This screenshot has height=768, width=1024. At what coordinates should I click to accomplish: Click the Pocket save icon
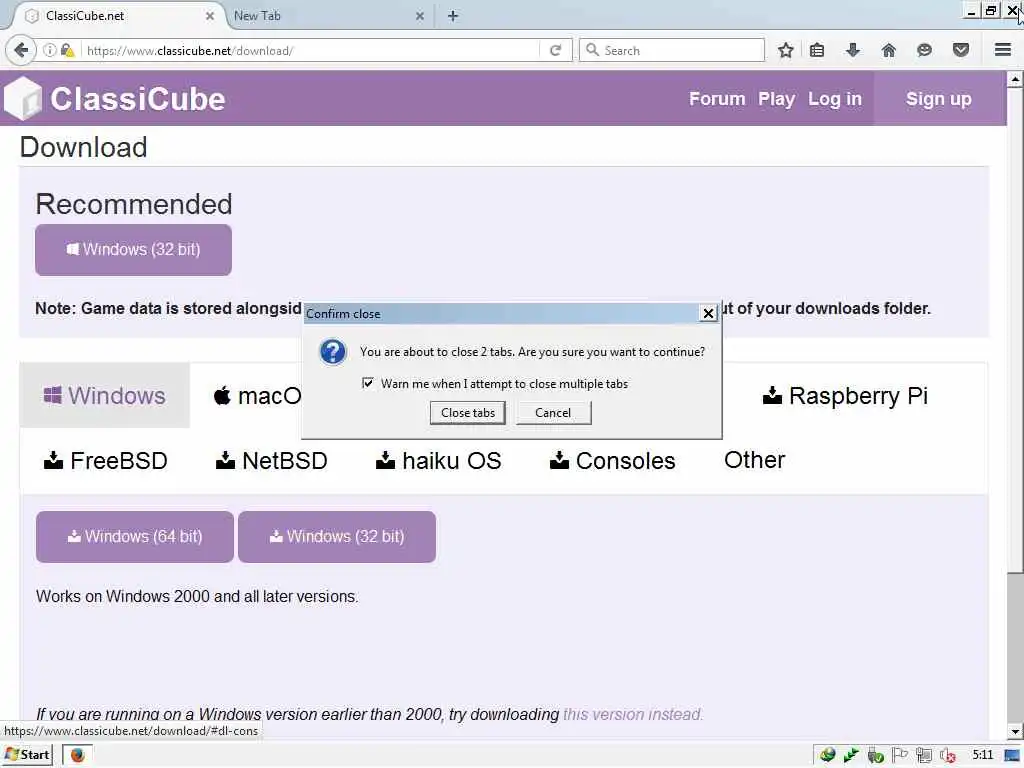(961, 50)
